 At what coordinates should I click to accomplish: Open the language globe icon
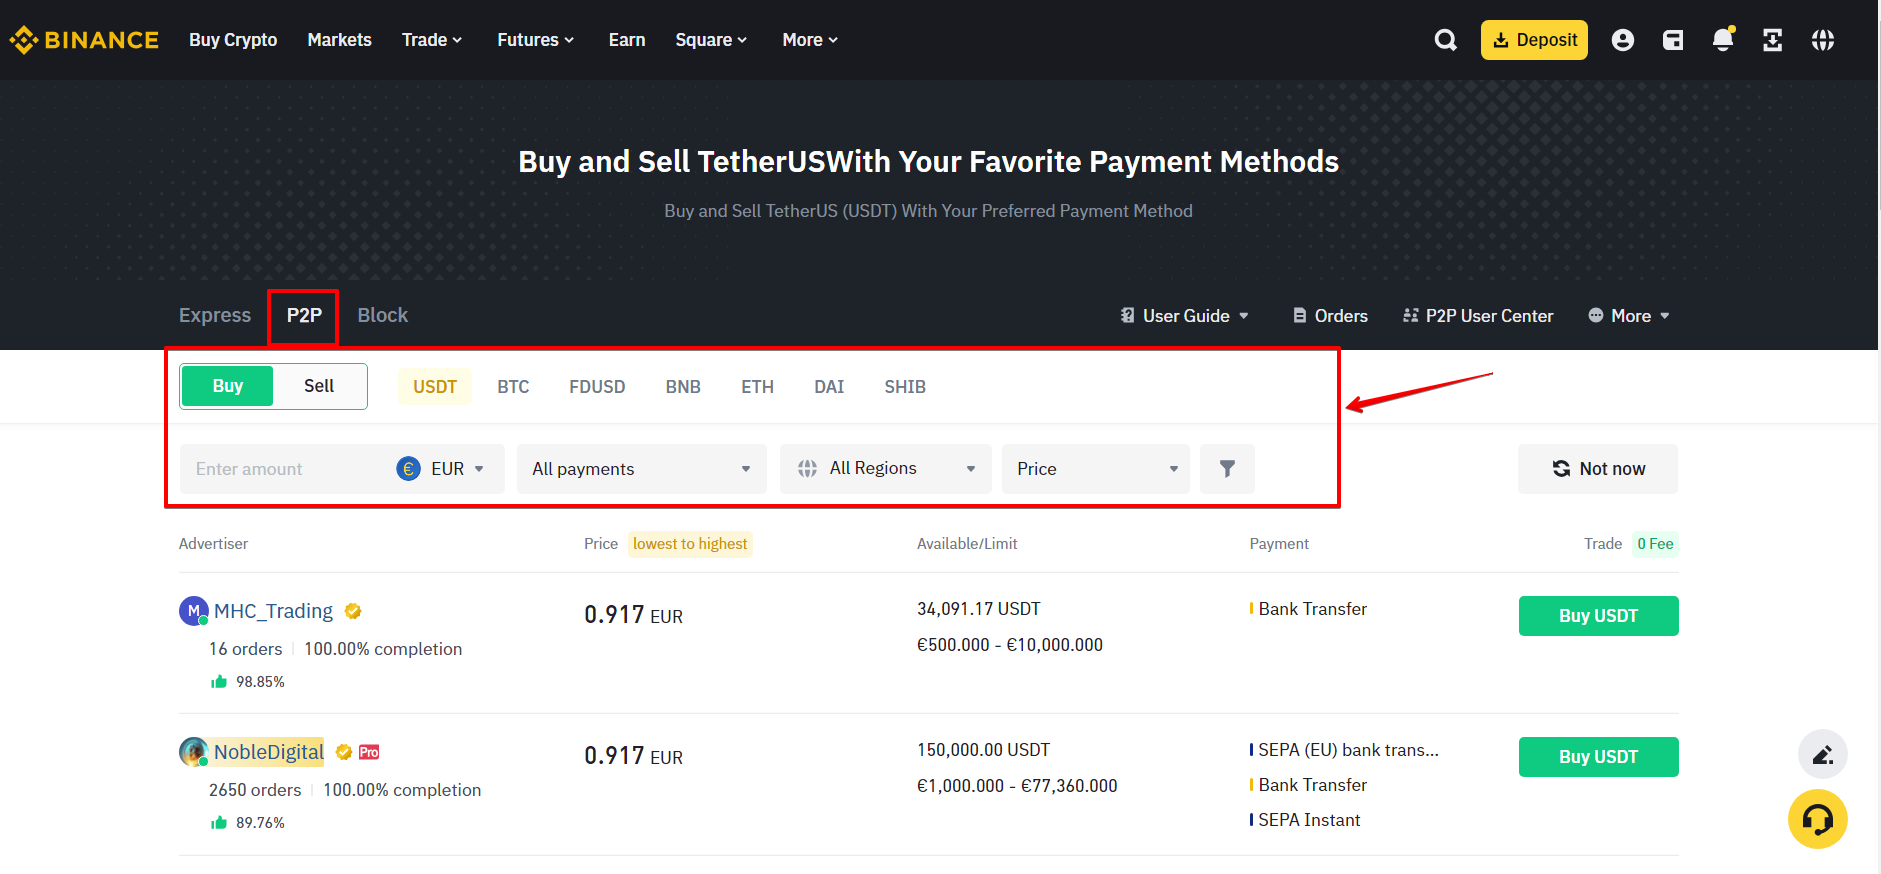[1823, 40]
